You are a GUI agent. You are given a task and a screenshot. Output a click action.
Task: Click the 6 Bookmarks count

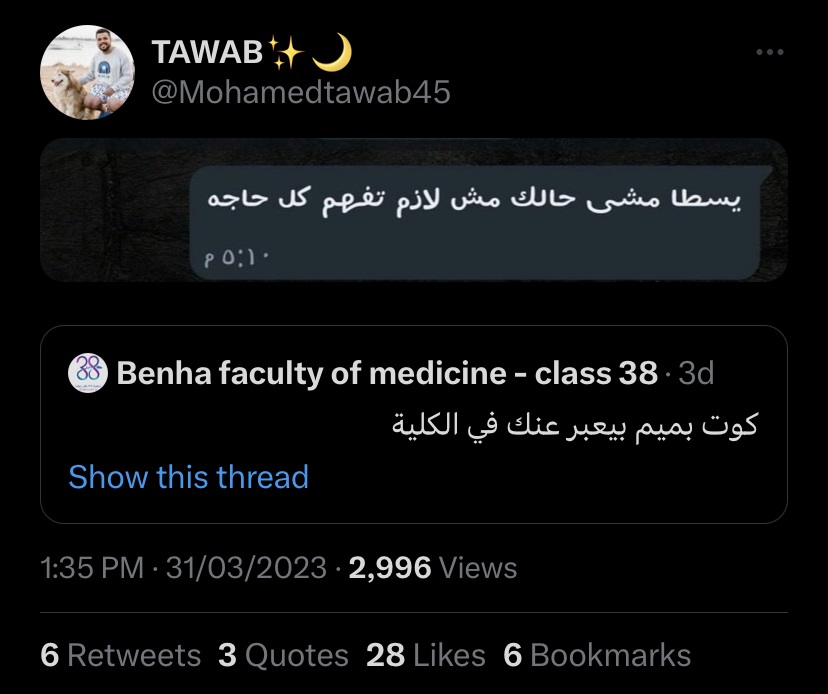(x=597, y=655)
